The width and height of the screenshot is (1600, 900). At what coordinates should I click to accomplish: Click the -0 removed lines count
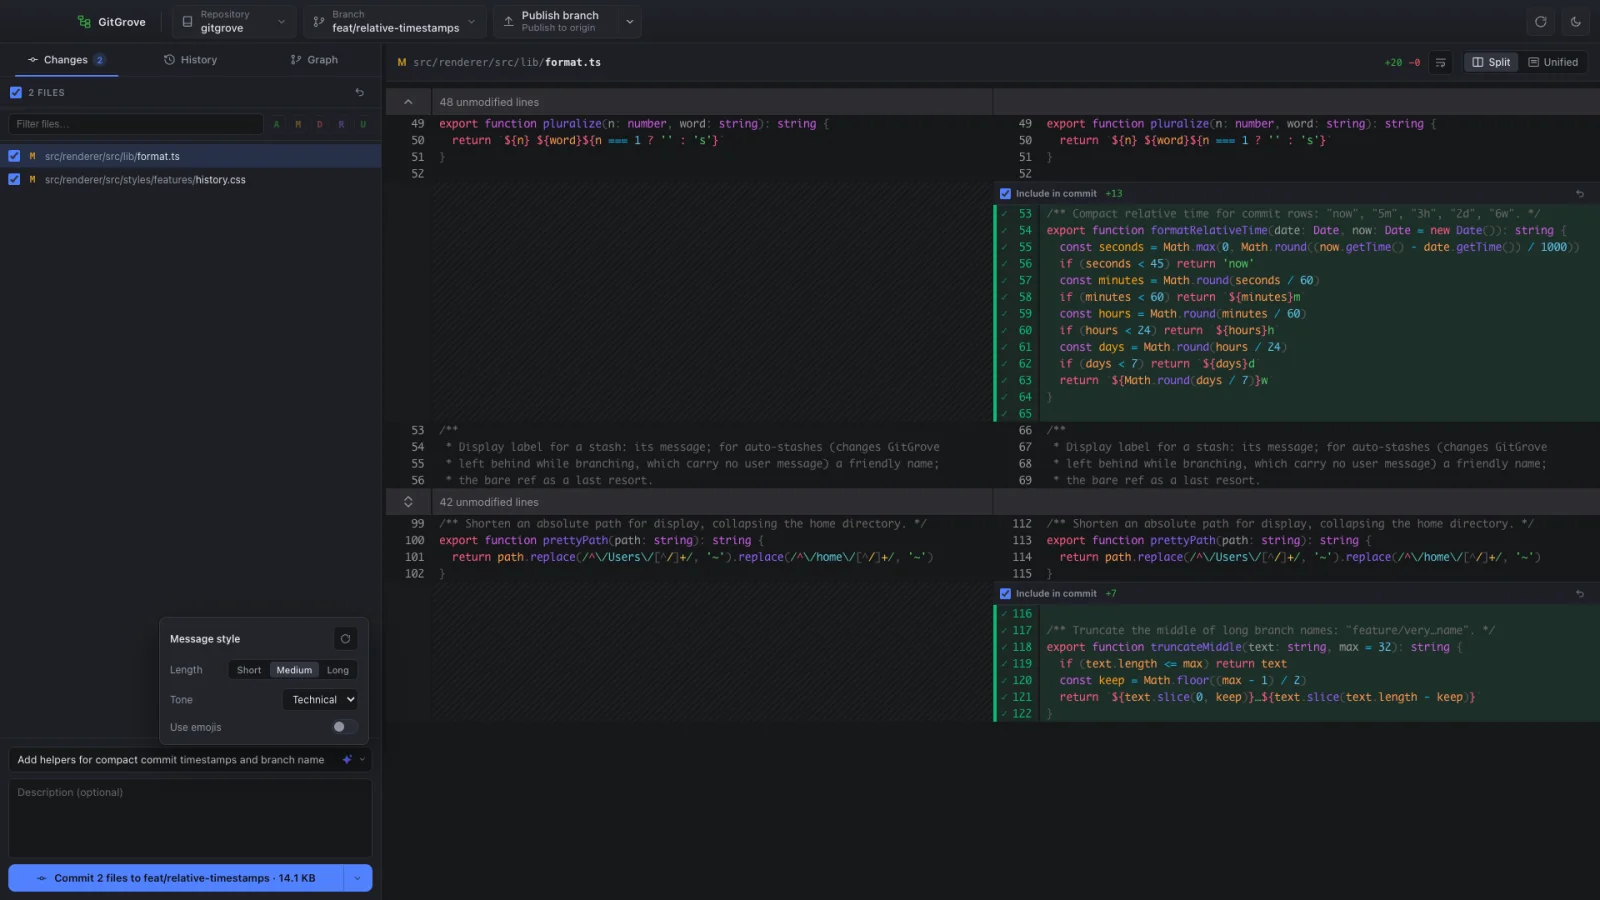pyautogui.click(x=1414, y=62)
